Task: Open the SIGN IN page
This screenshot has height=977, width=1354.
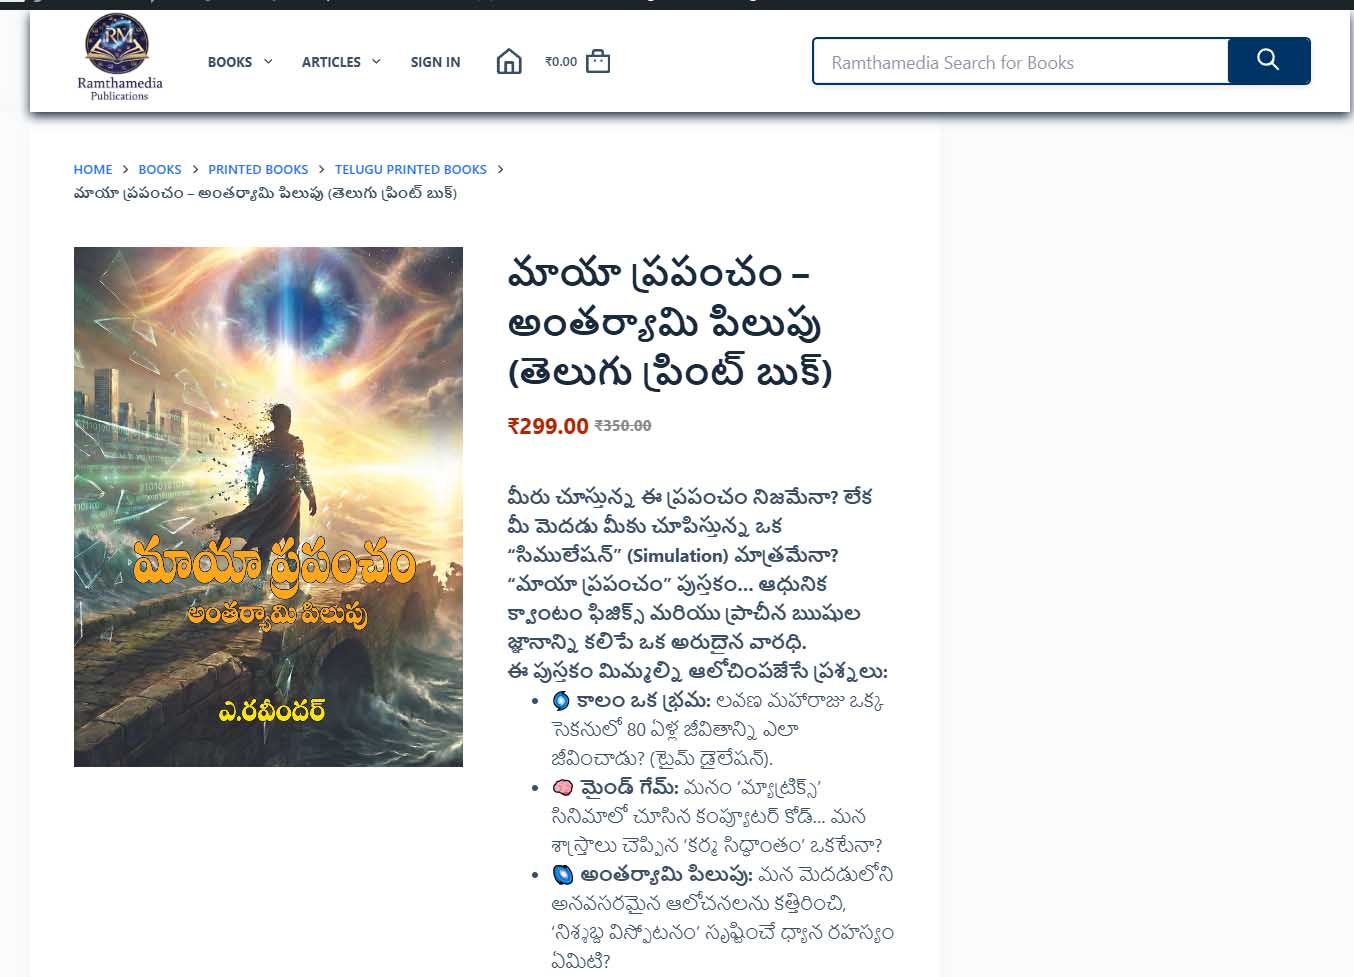Action: pos(435,62)
